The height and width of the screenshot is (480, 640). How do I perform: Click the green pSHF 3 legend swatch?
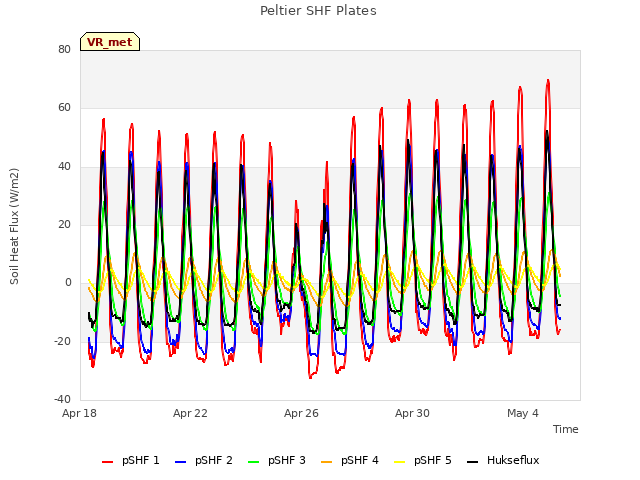click(253, 462)
